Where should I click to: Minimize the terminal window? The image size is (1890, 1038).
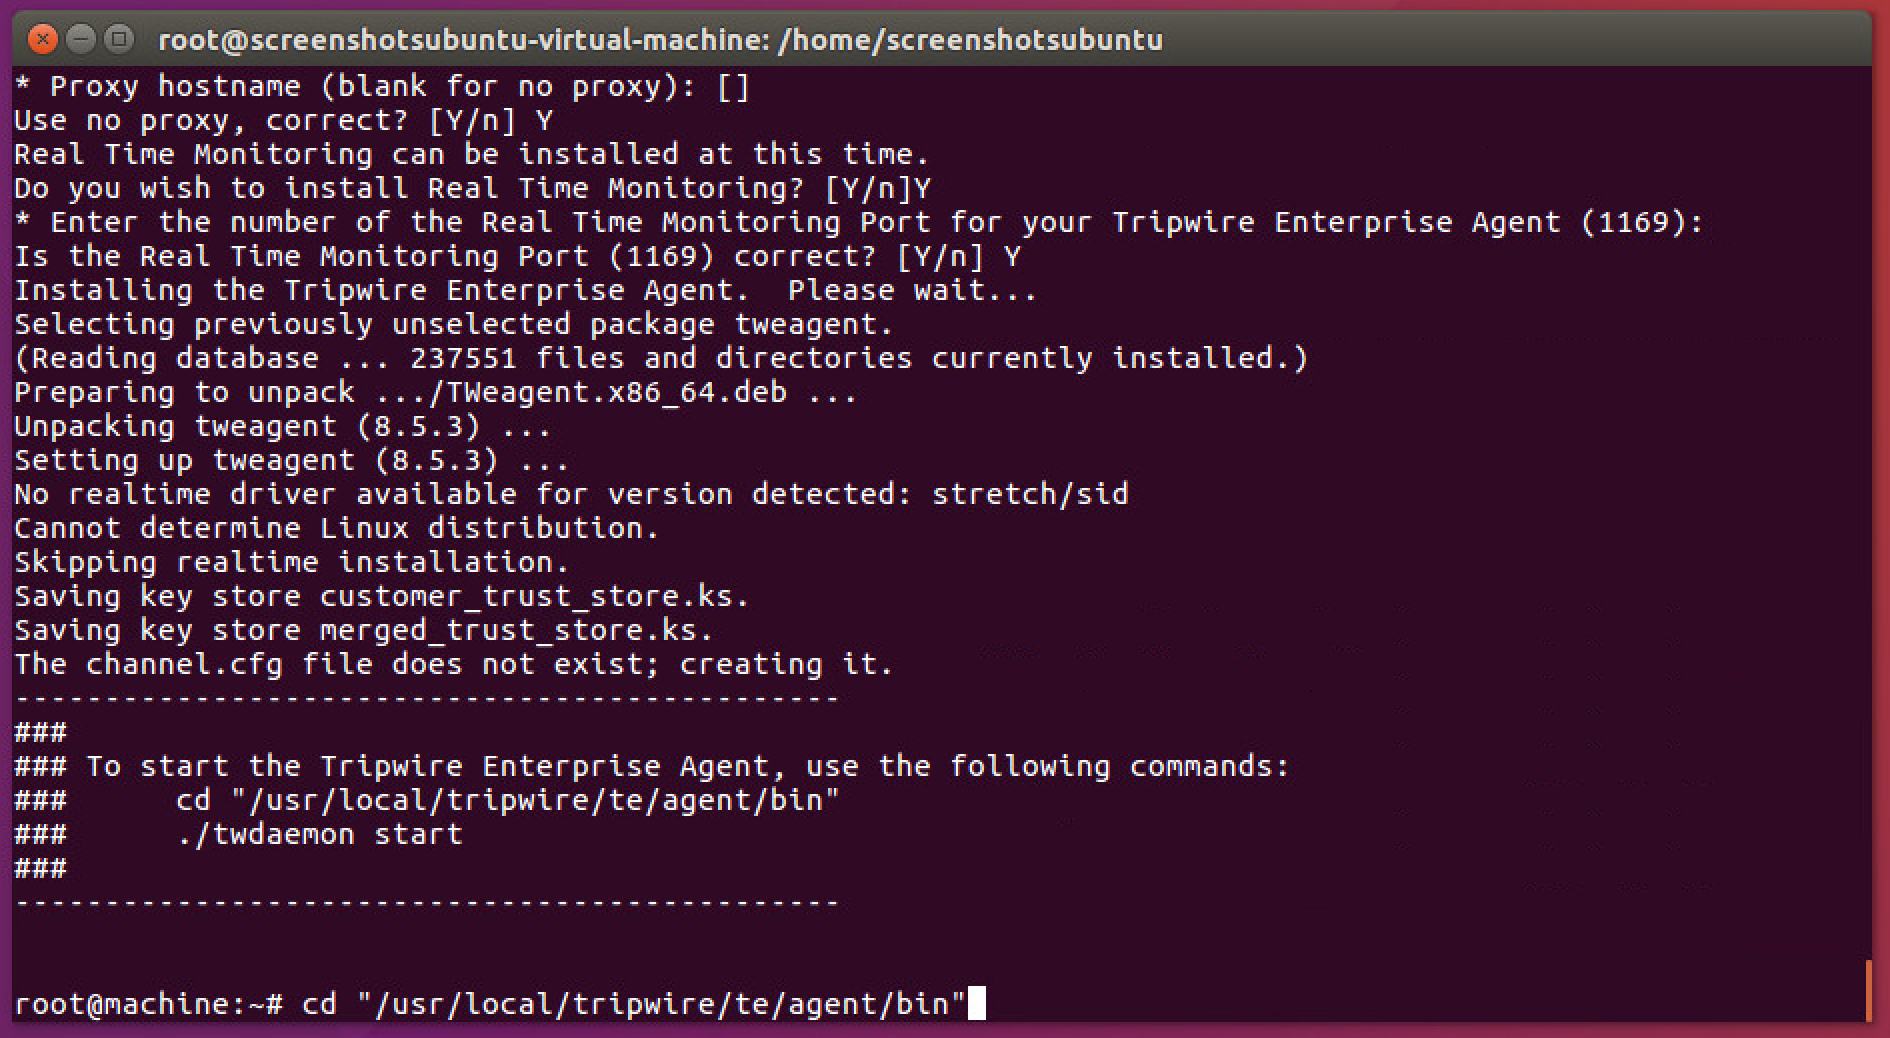pyautogui.click(x=81, y=40)
